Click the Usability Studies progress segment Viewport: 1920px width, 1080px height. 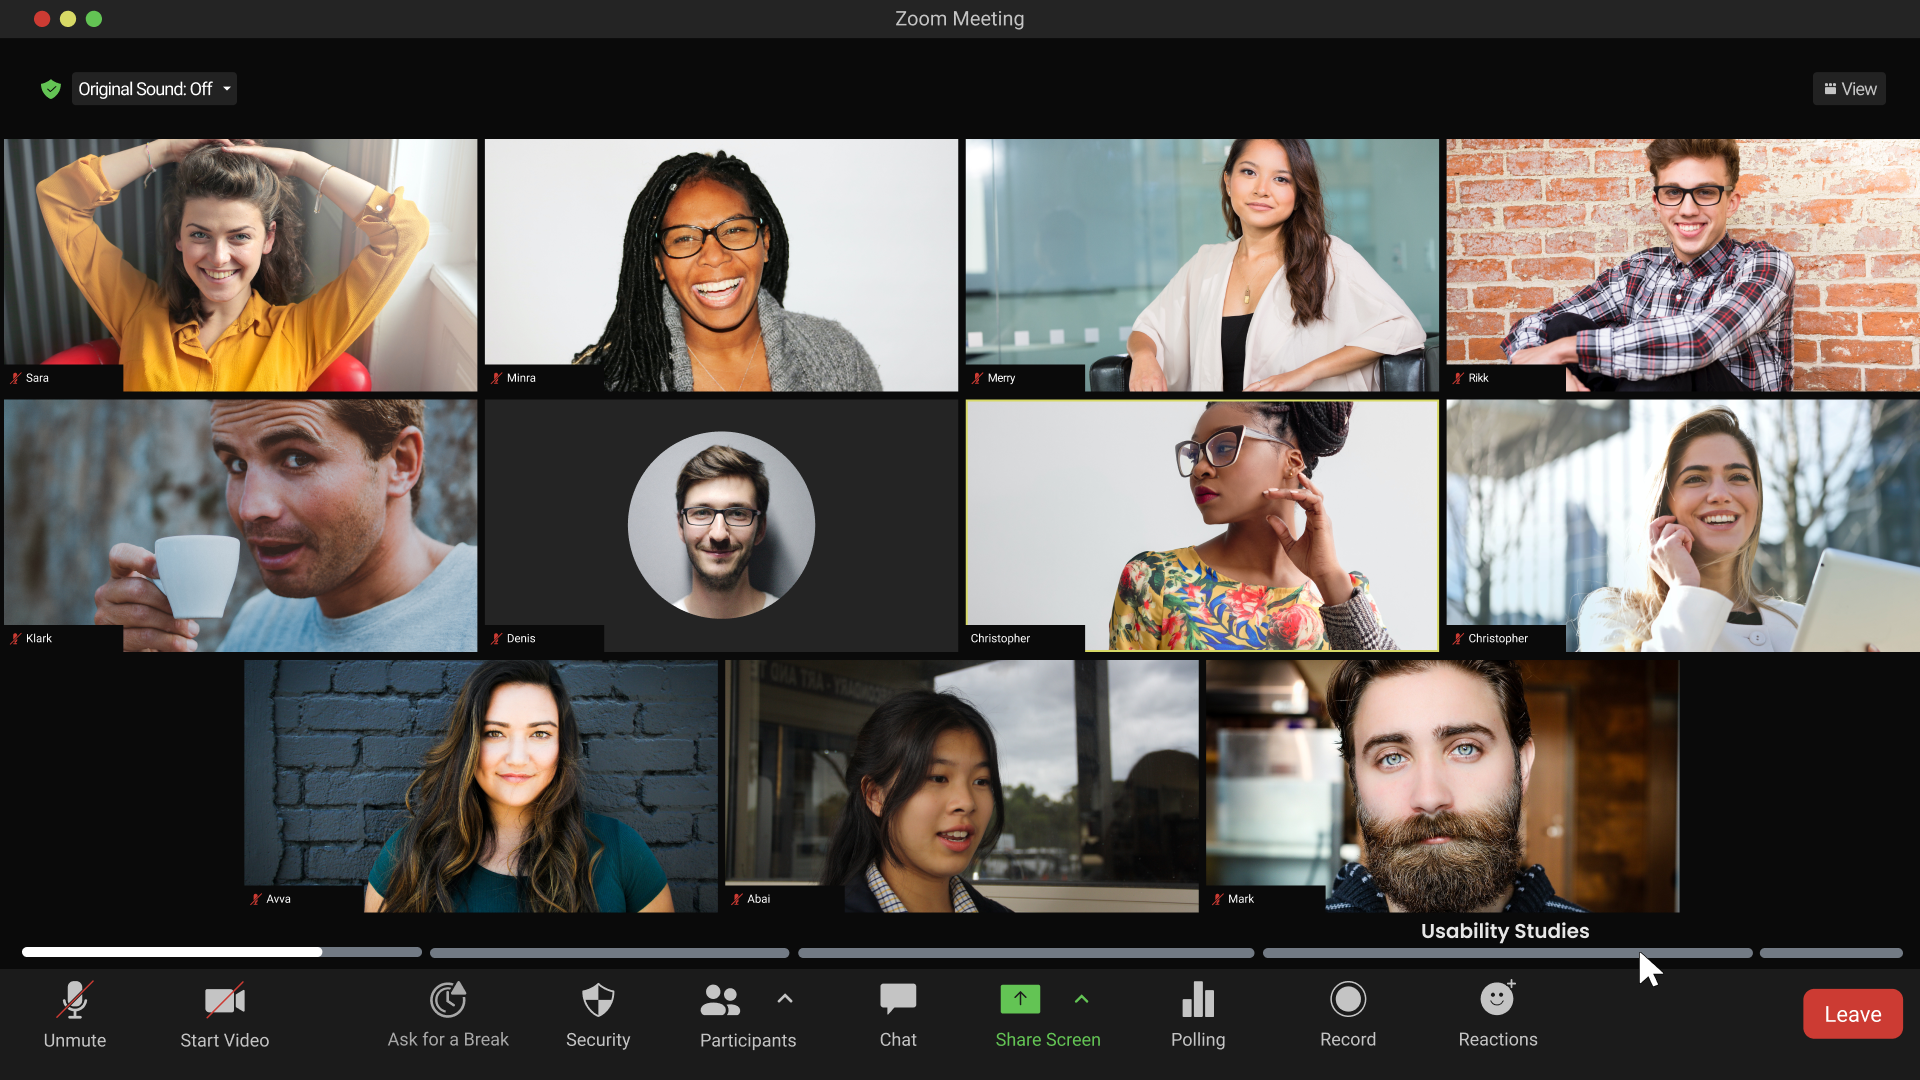[x=1506, y=953]
